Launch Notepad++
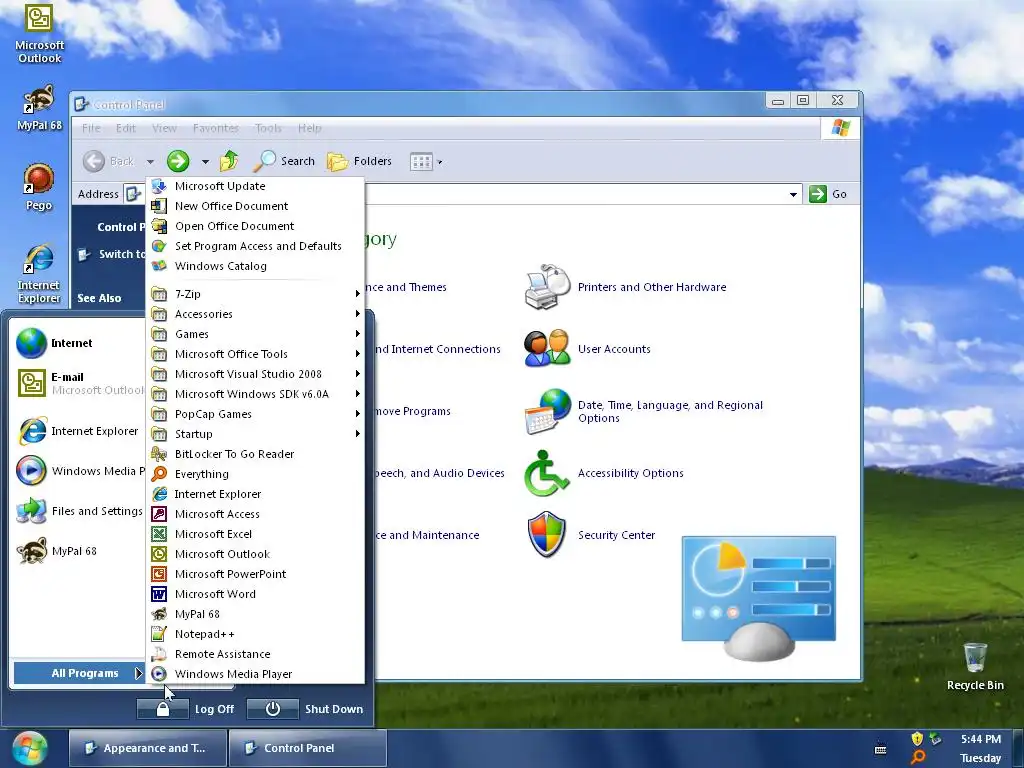The width and height of the screenshot is (1024, 768). point(255,634)
